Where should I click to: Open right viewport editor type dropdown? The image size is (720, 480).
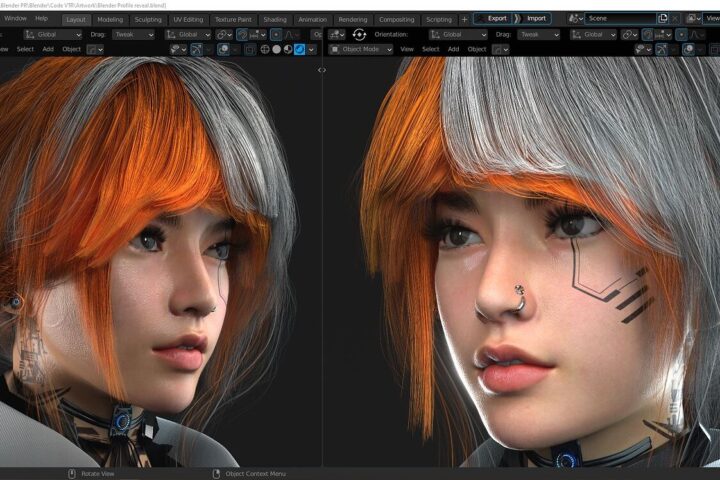337,34
